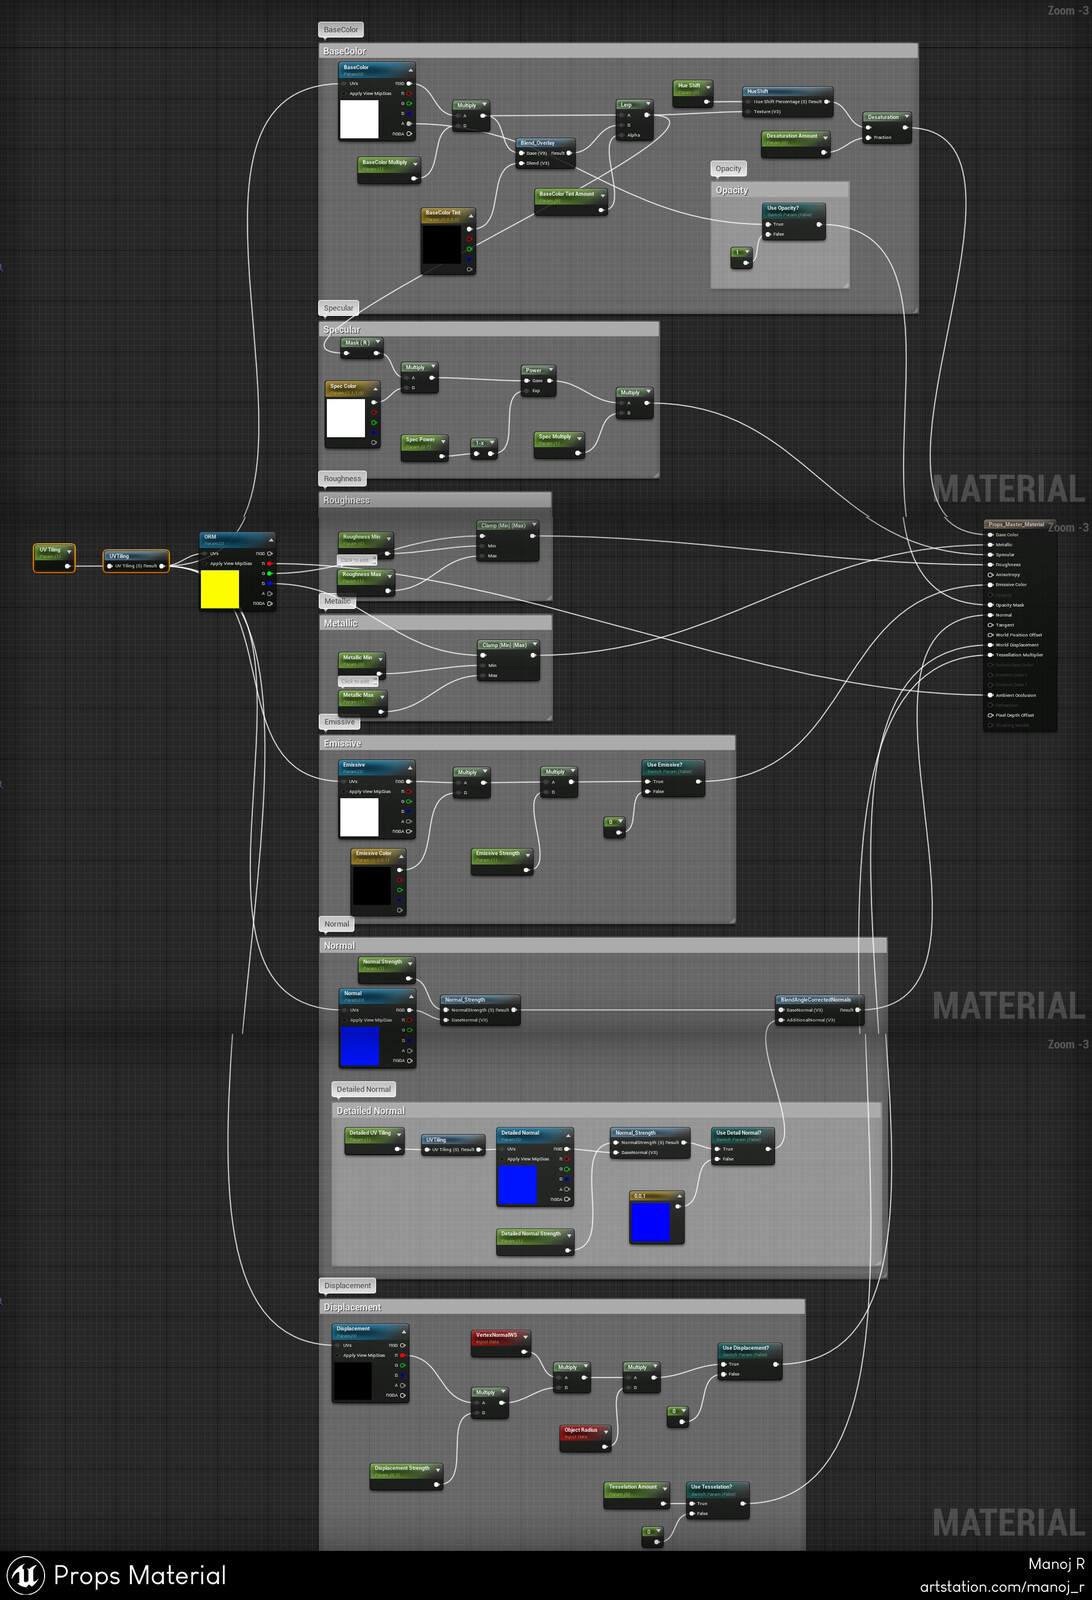Click the Base Color input pin on Props_Master_Material
The image size is (1092, 1600).
coord(991,535)
